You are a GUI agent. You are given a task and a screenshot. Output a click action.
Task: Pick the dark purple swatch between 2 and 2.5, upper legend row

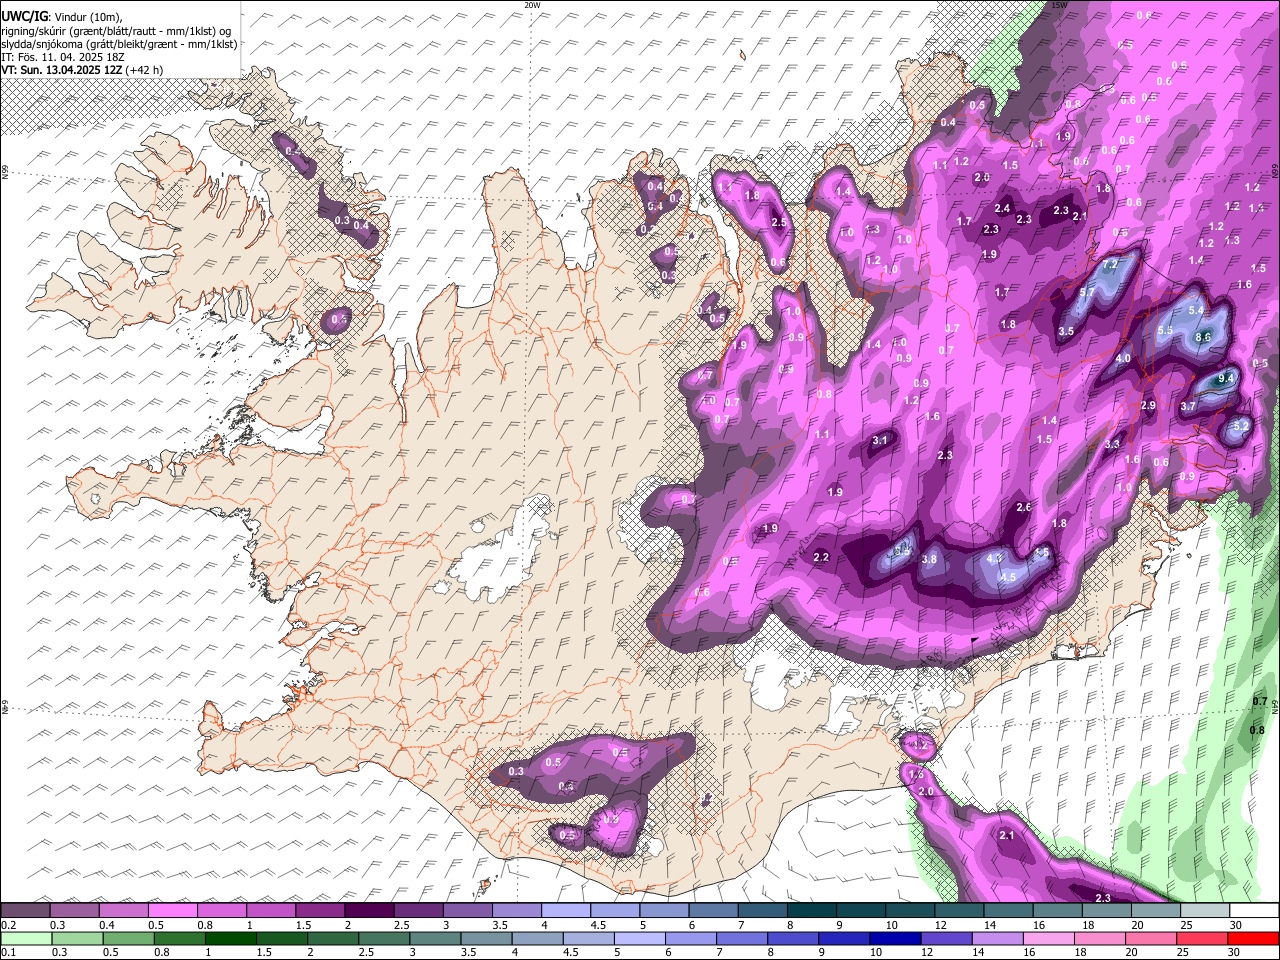369,911
